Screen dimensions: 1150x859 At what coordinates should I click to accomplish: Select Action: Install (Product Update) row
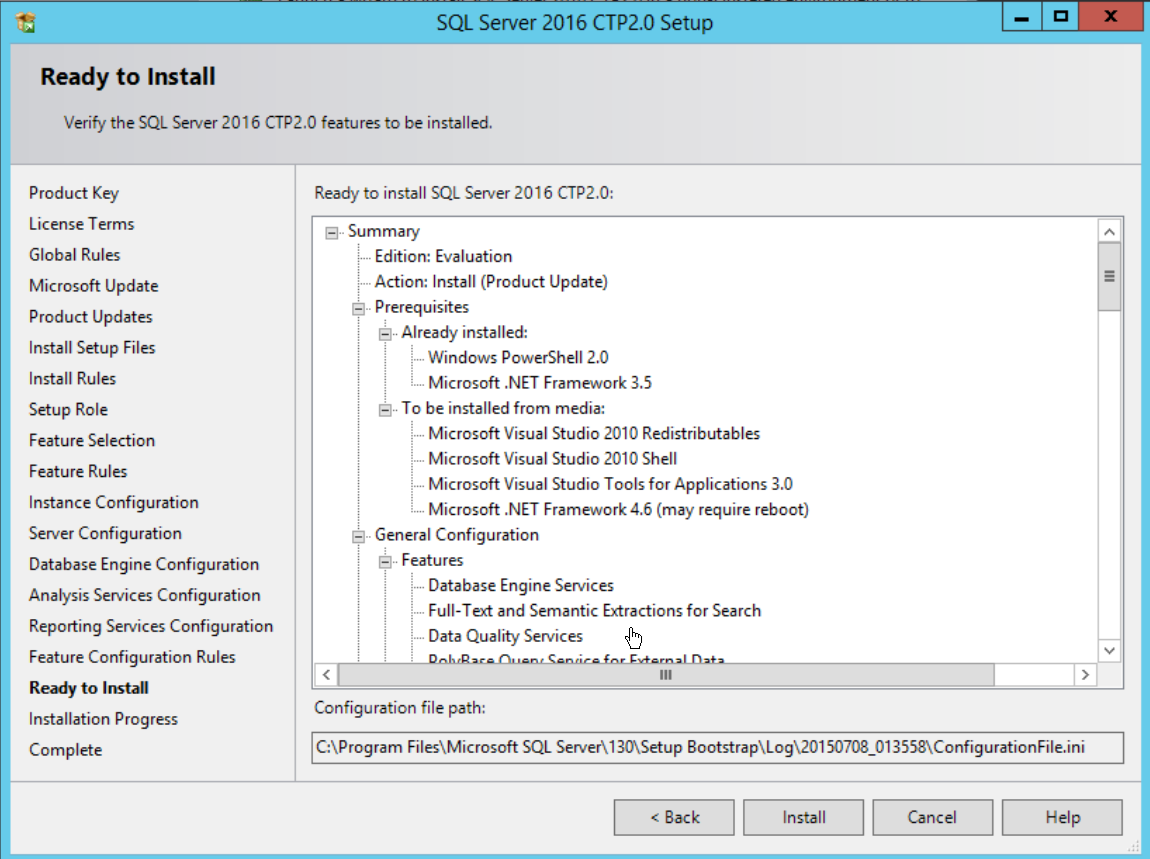click(x=491, y=282)
